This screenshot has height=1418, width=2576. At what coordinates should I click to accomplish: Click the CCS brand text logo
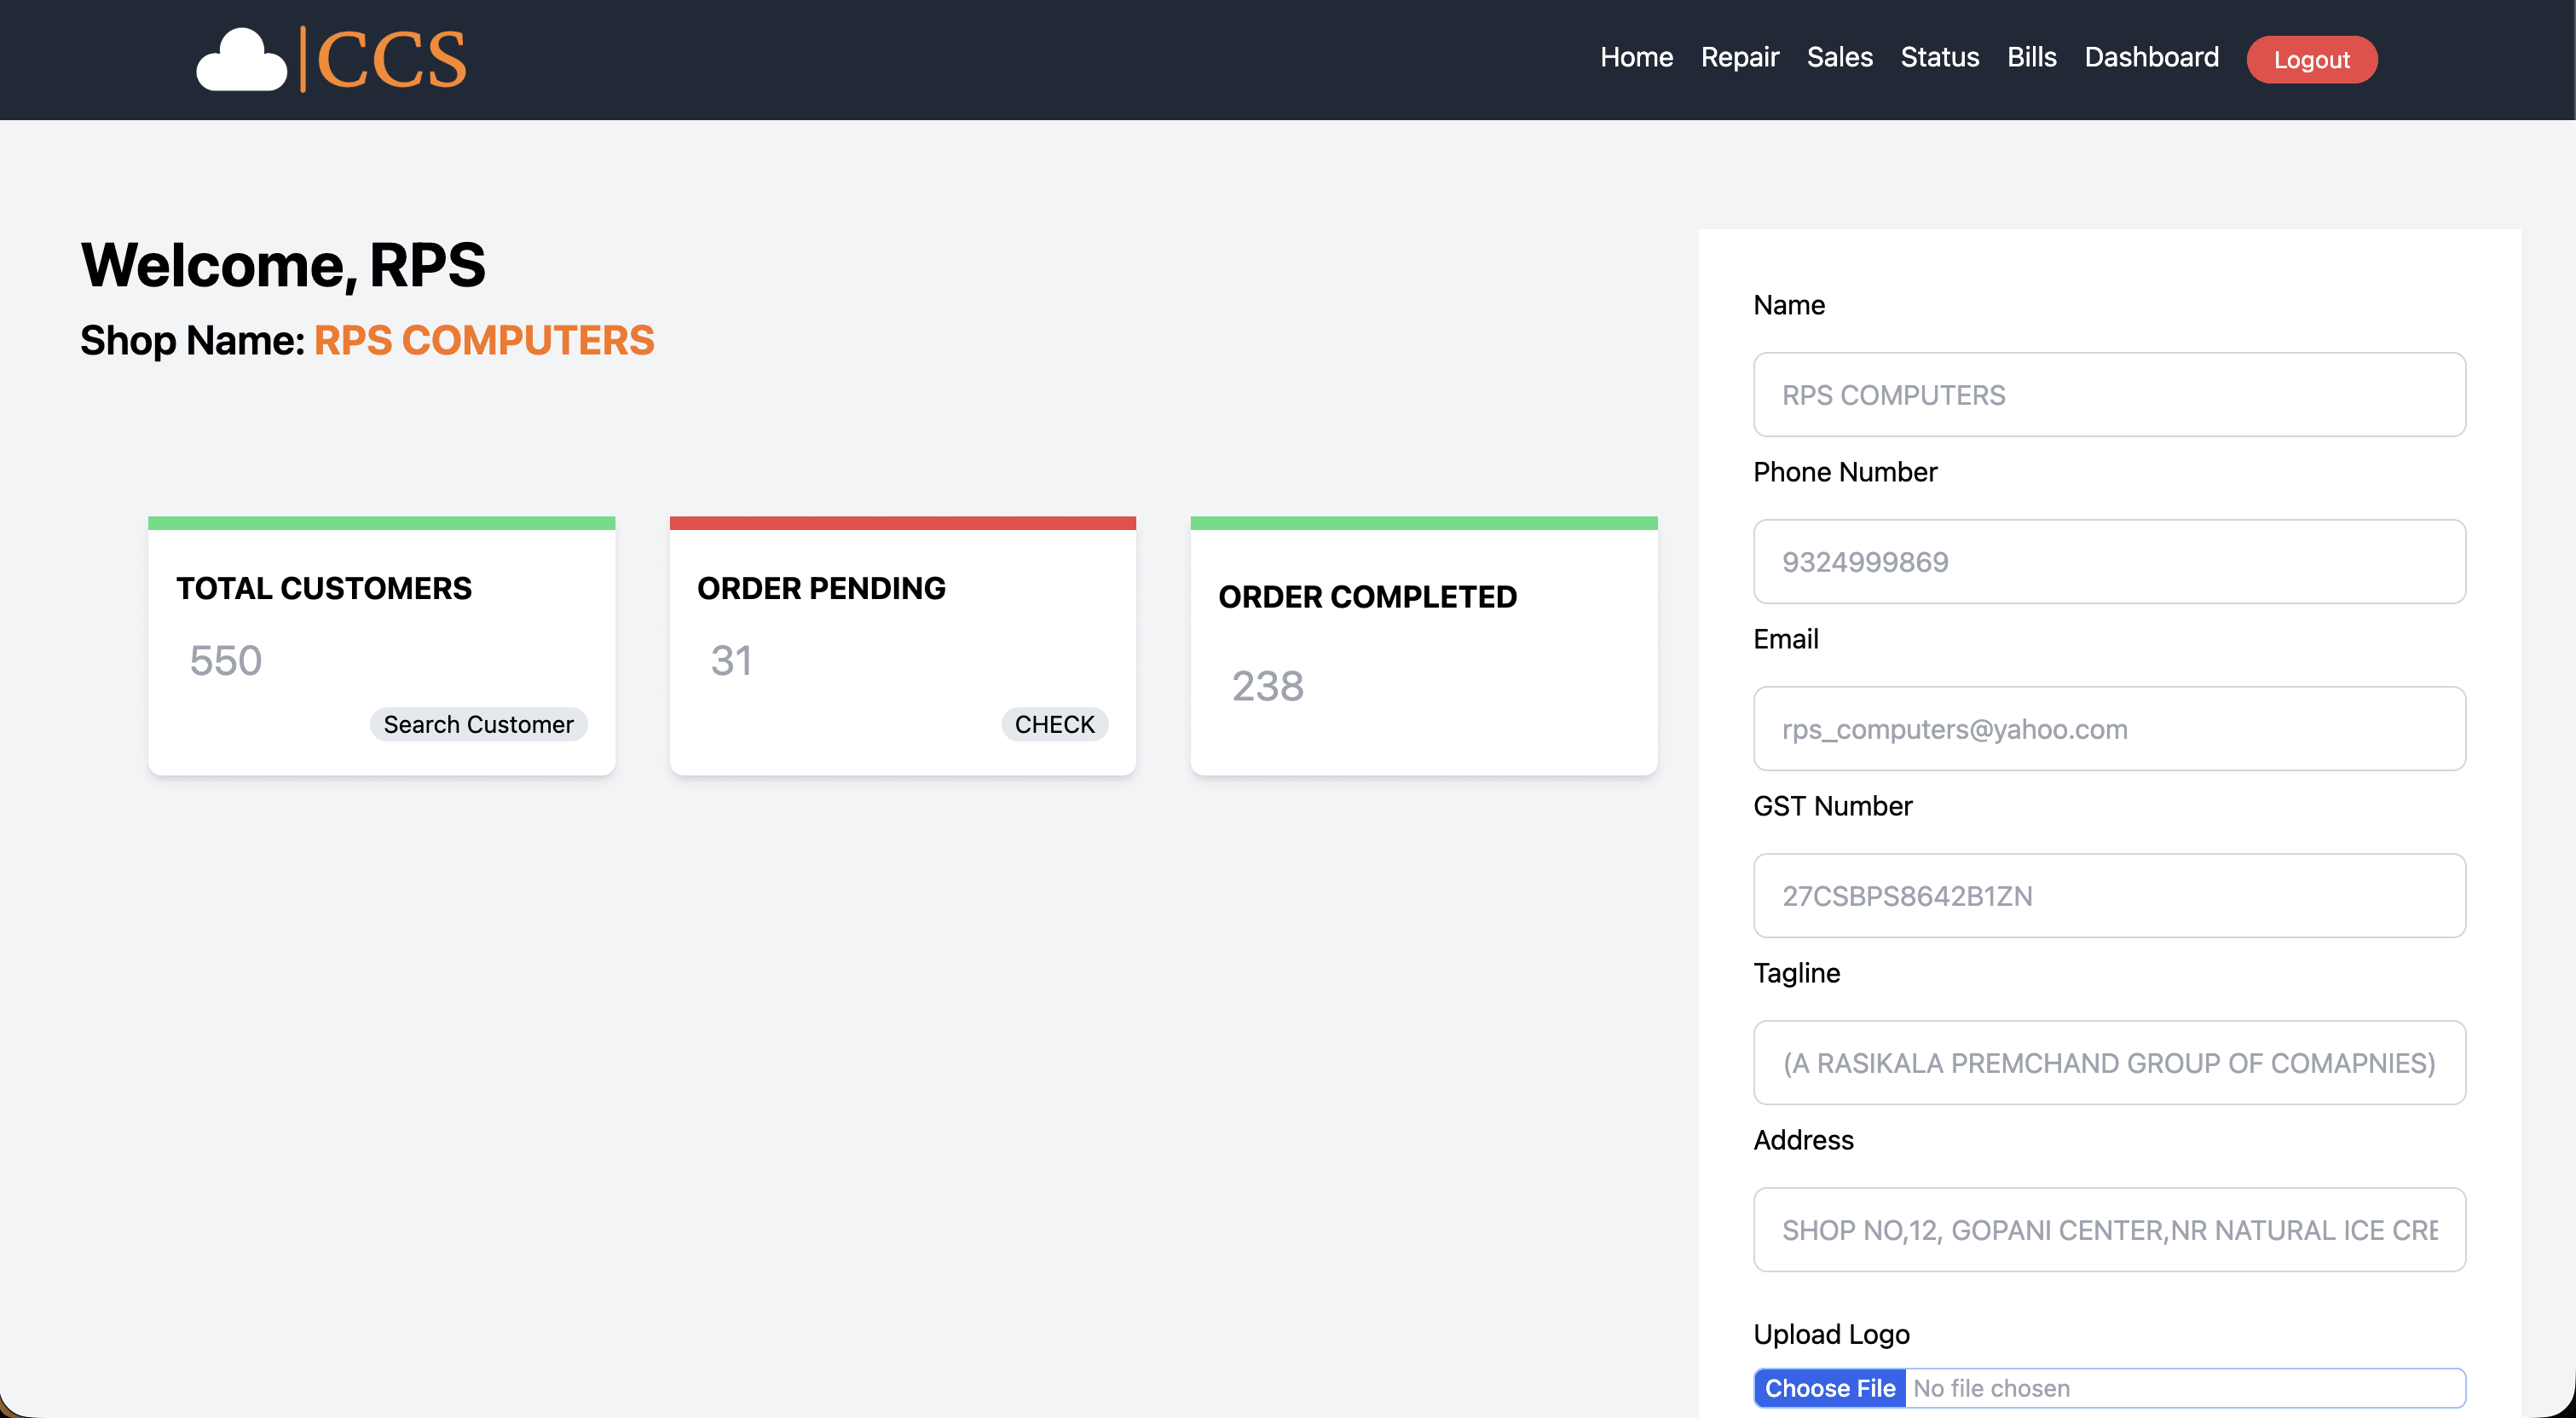pos(391,60)
